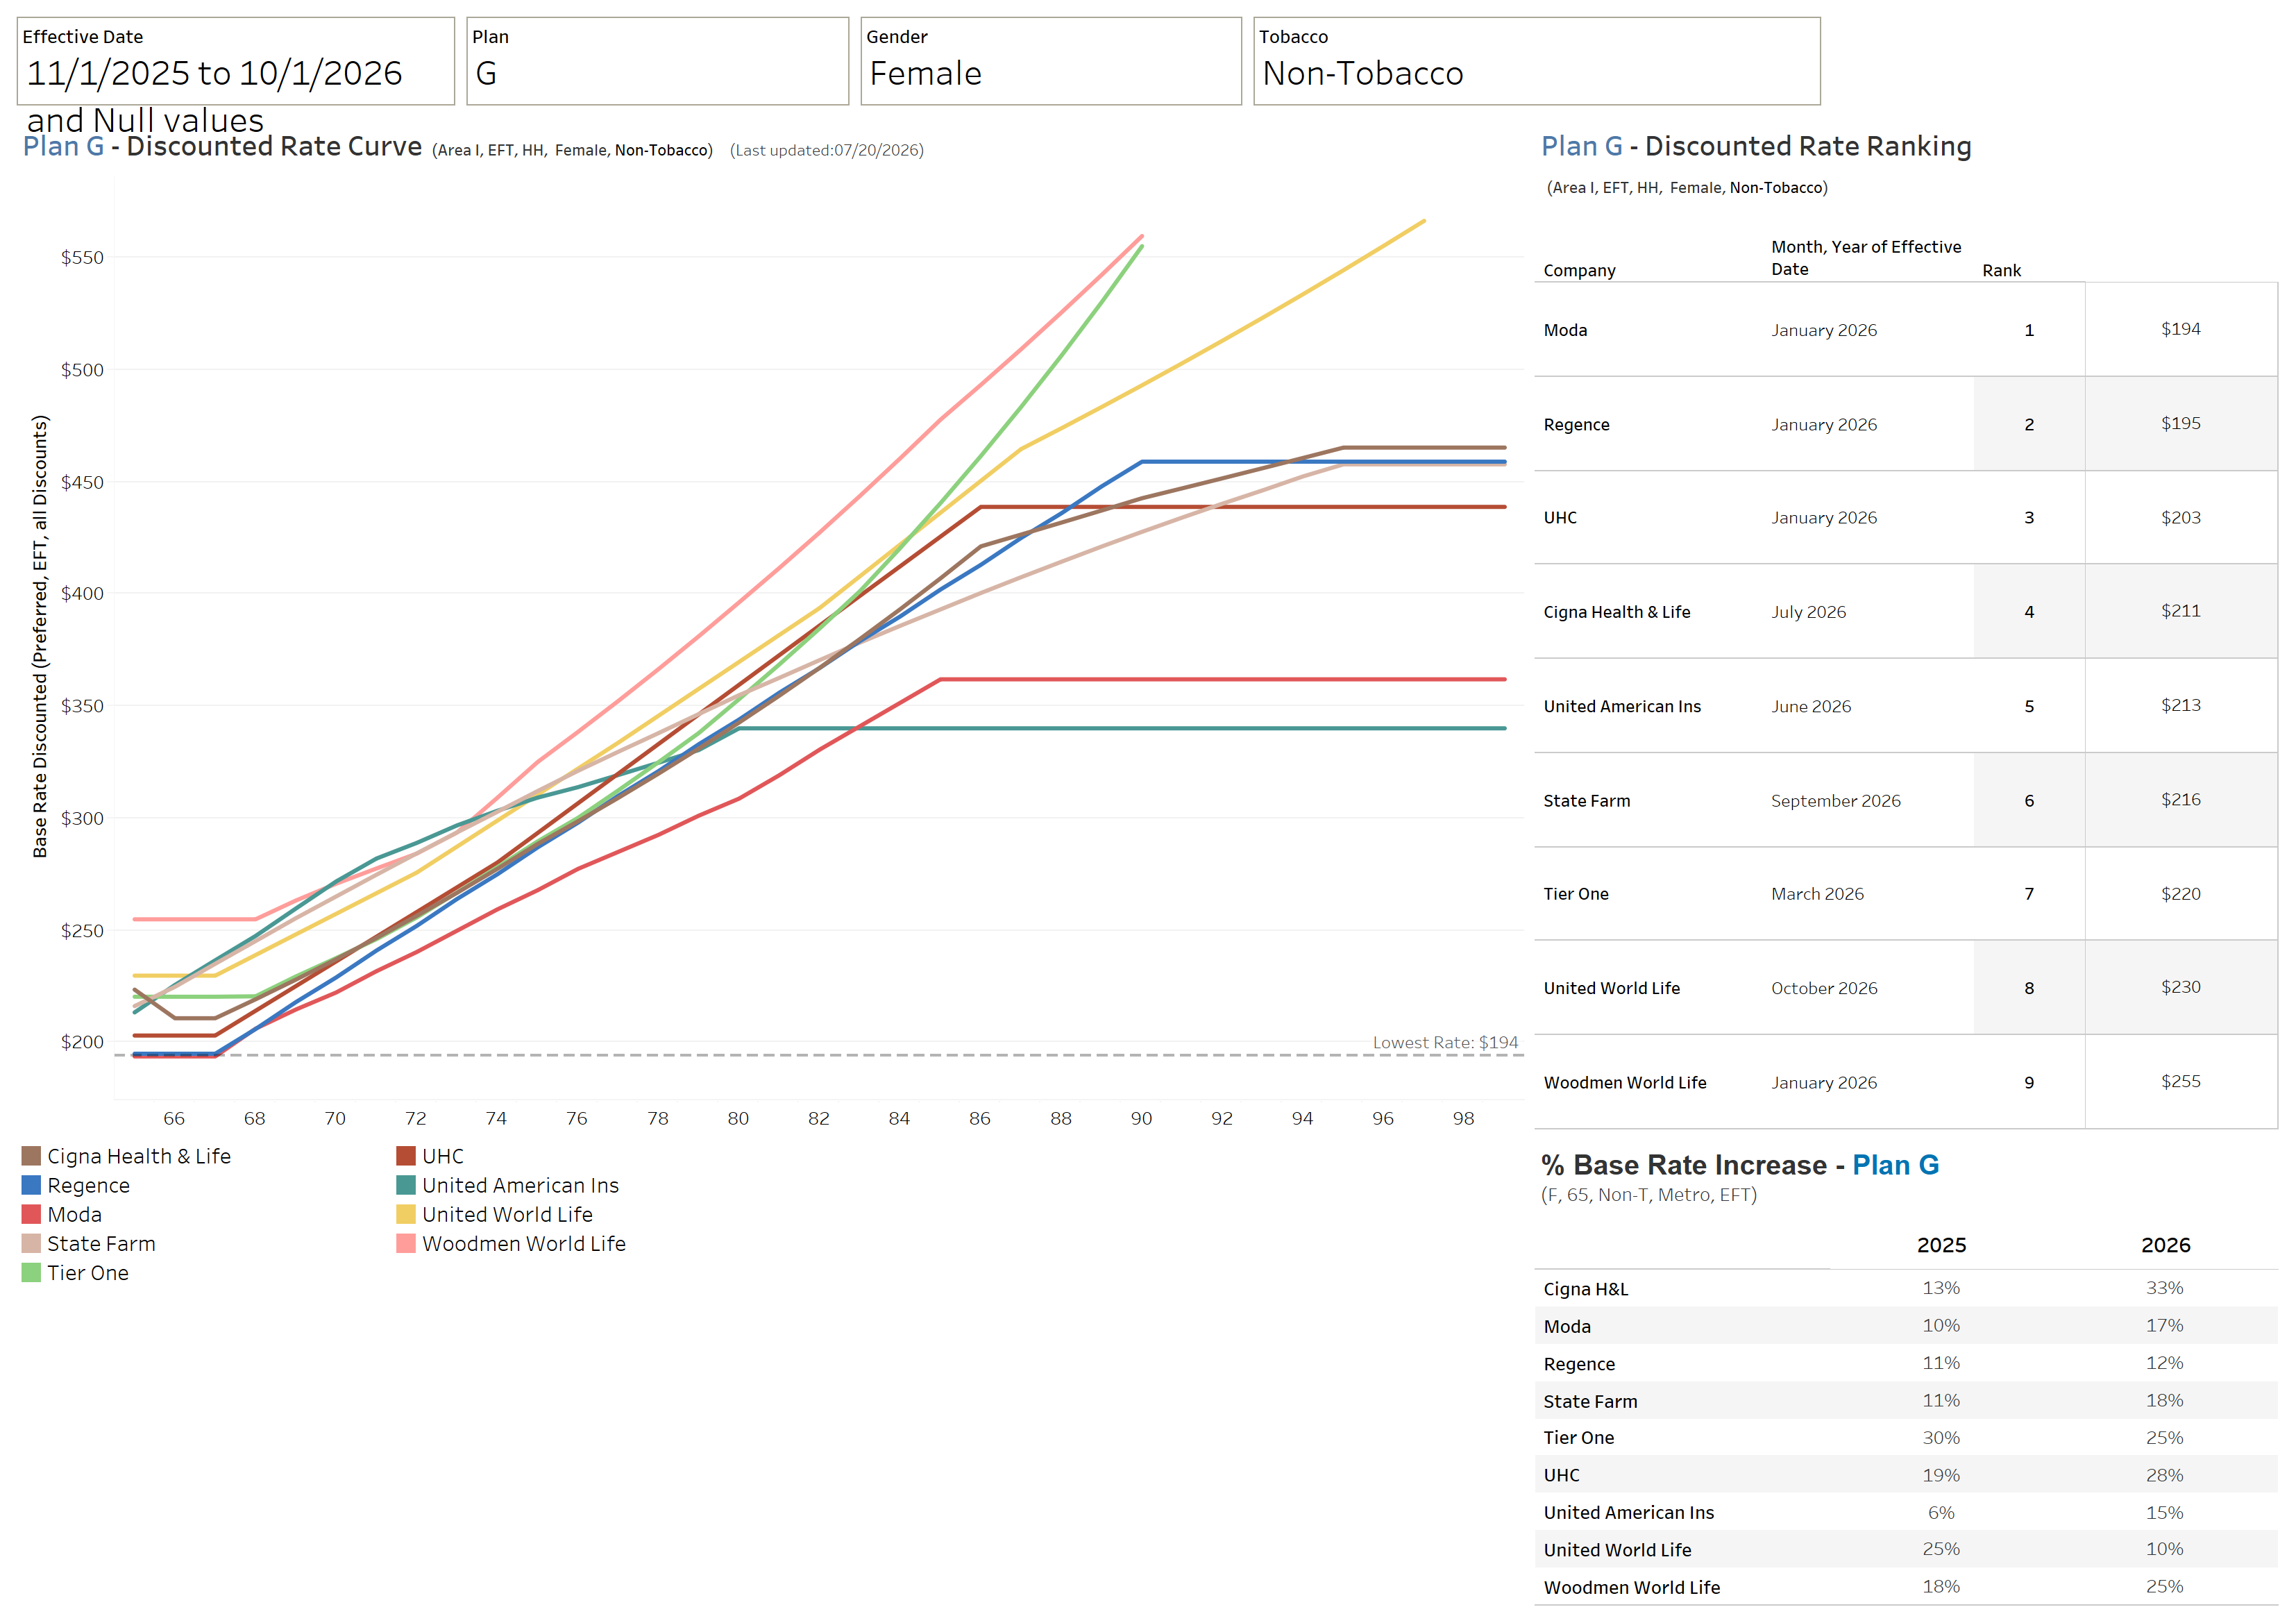Select Regence in the rate ranking table
This screenshot has height=1623, width=2296.
[1576, 425]
